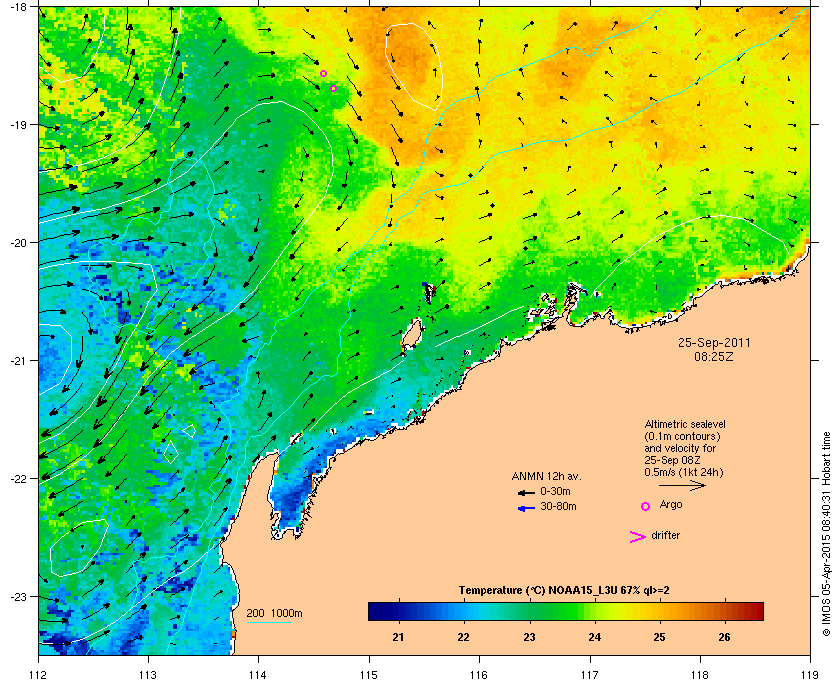
Task: Click the blue 30-80m legend arrow
Action: tap(526, 508)
